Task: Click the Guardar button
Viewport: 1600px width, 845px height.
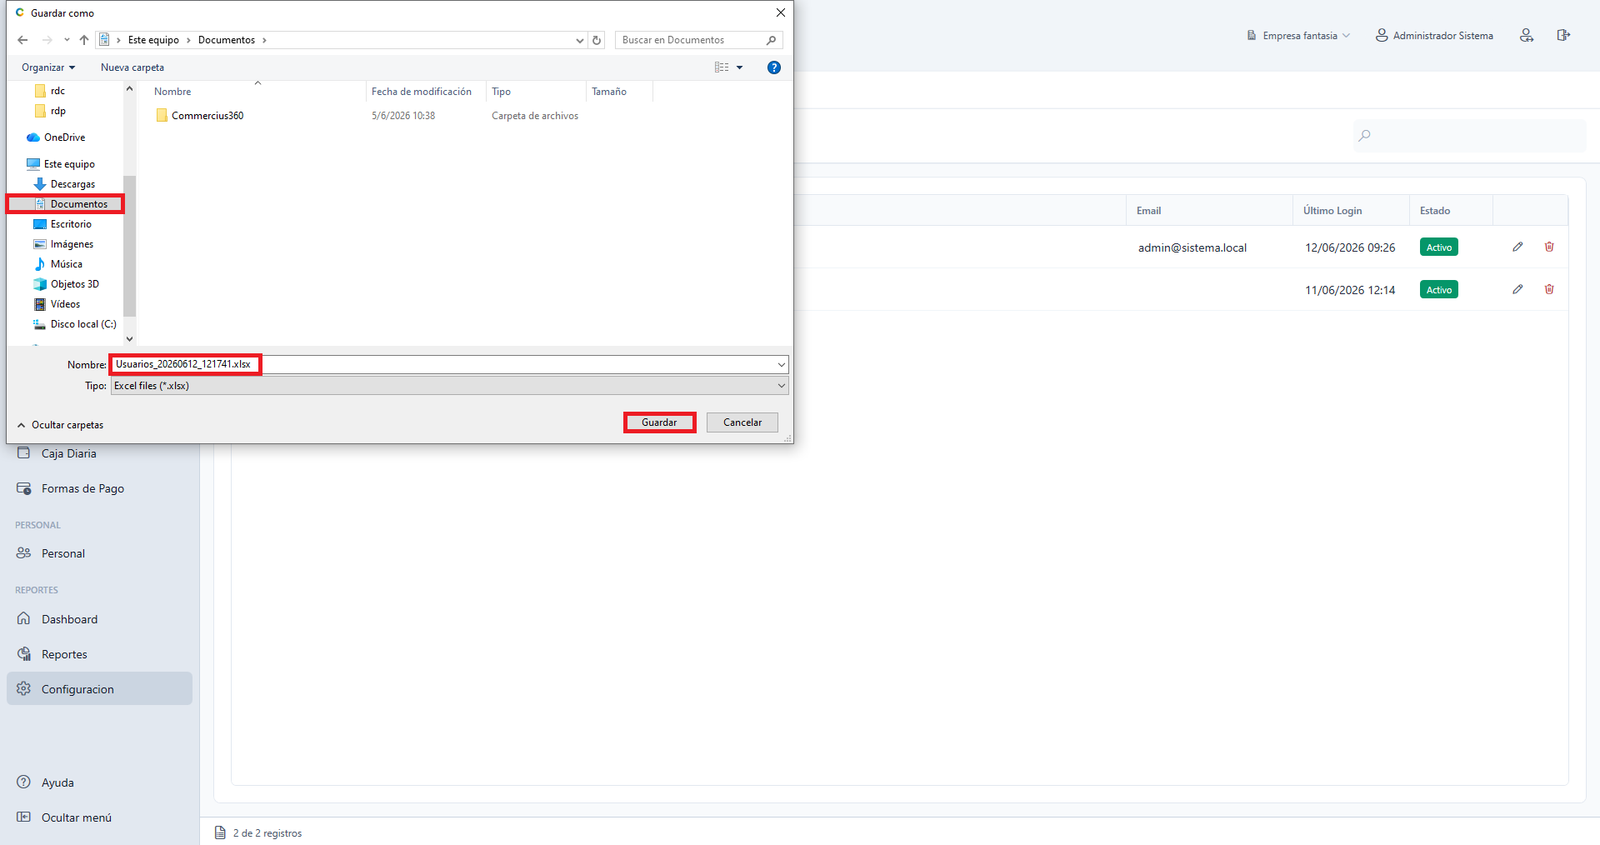Action: (659, 422)
